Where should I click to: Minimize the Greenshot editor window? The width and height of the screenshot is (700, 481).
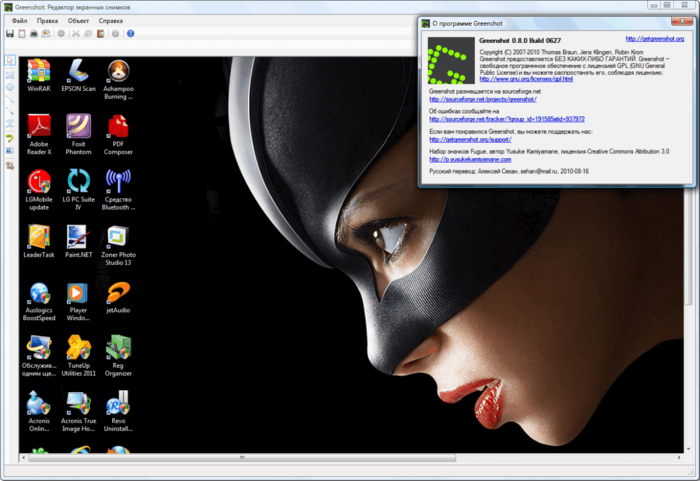pos(654,5)
